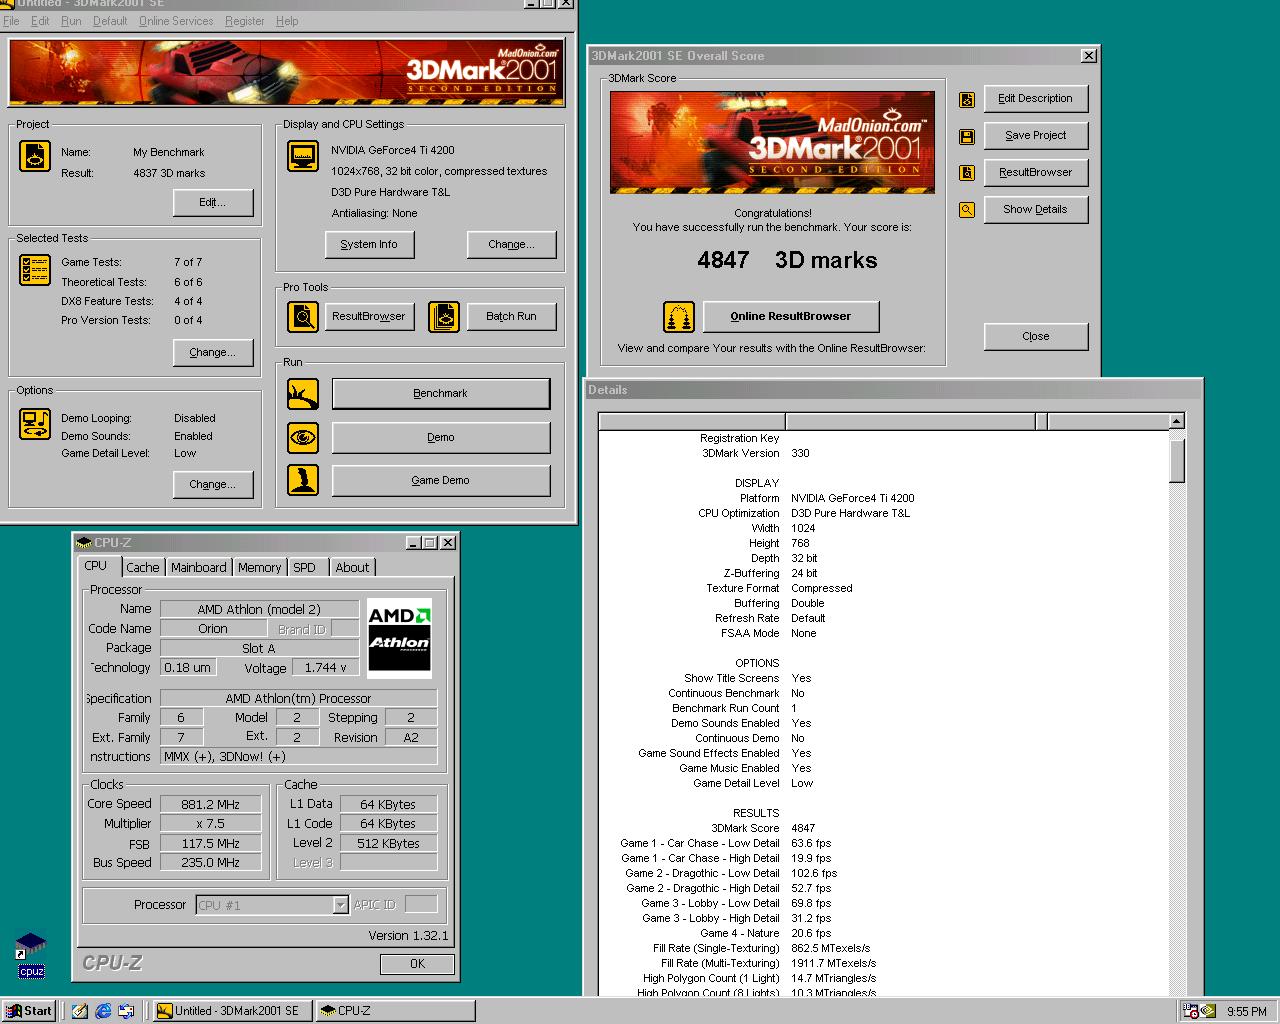
Task: Click the 9:55 PM taskbar clock
Action: coord(1246,1012)
